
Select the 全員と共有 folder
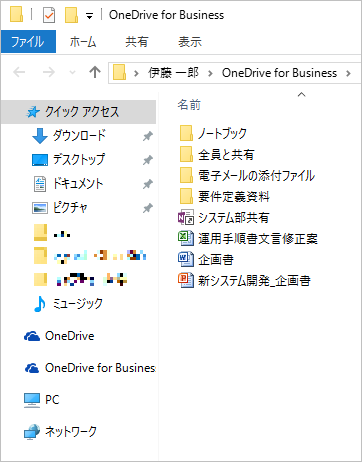coord(226,155)
